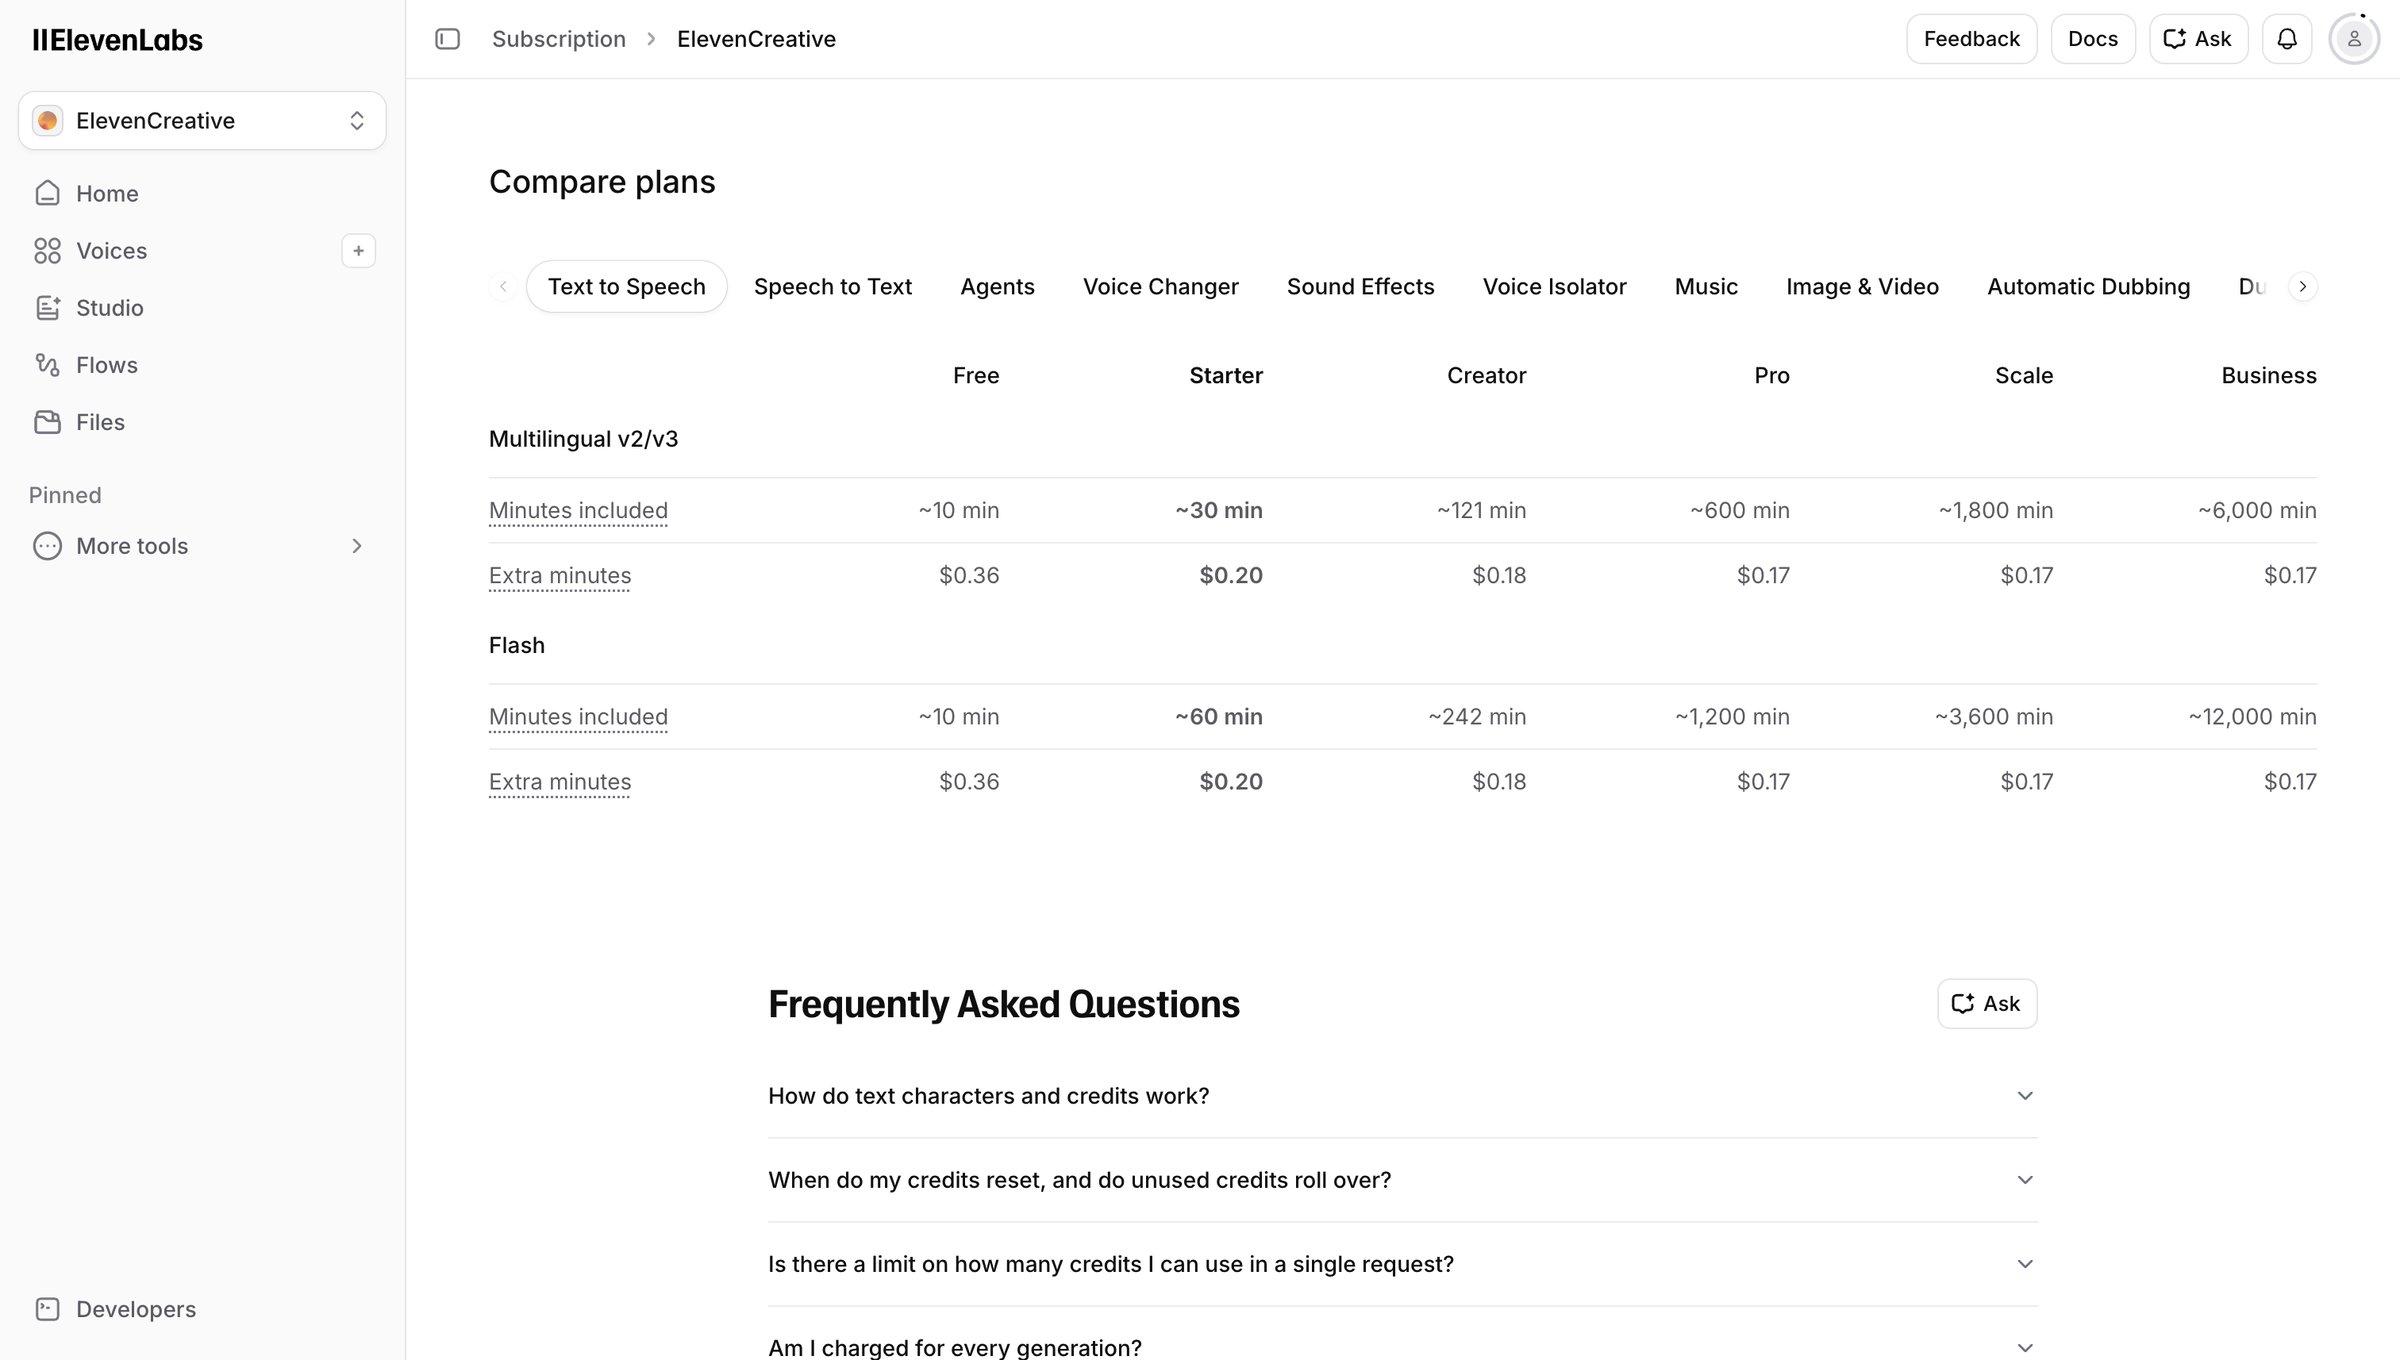Click the Developers terminal icon
The image size is (2400, 1360).
pos(47,1309)
